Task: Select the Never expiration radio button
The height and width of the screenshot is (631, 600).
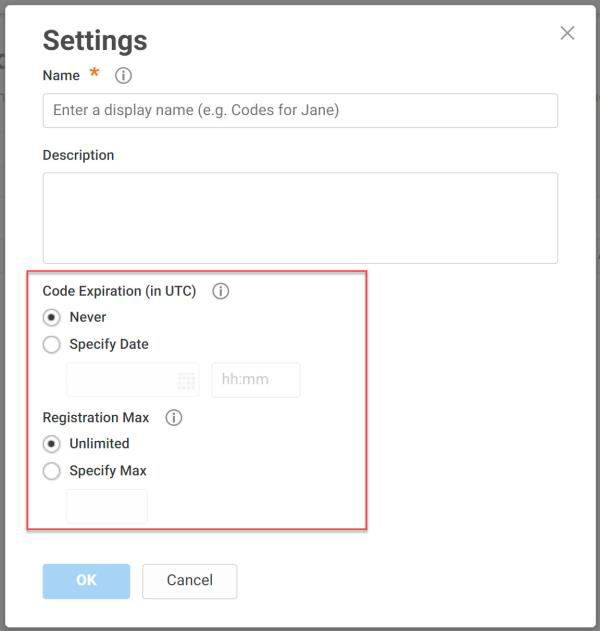Action: 52,317
